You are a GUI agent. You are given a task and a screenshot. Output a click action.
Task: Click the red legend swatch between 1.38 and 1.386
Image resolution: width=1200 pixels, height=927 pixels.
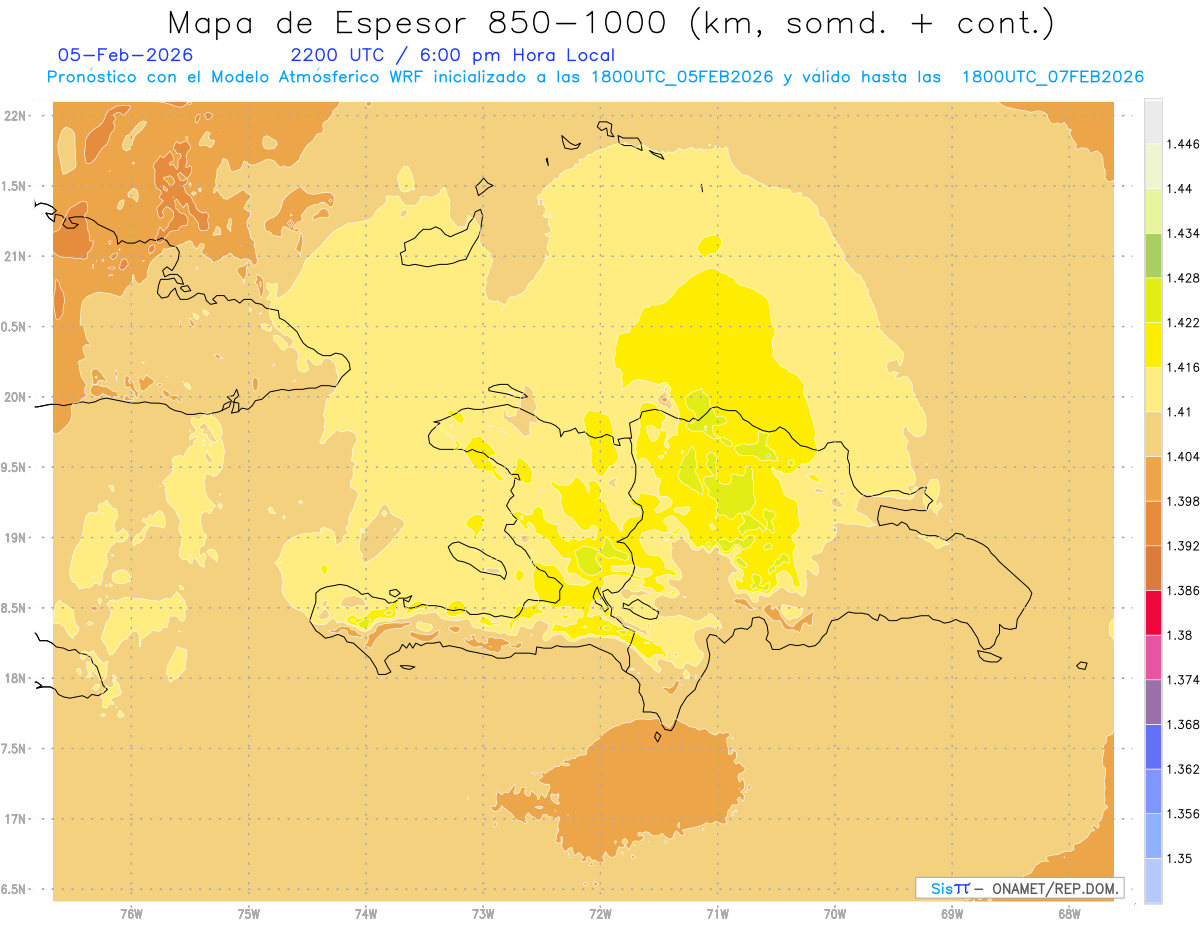pos(1153,612)
